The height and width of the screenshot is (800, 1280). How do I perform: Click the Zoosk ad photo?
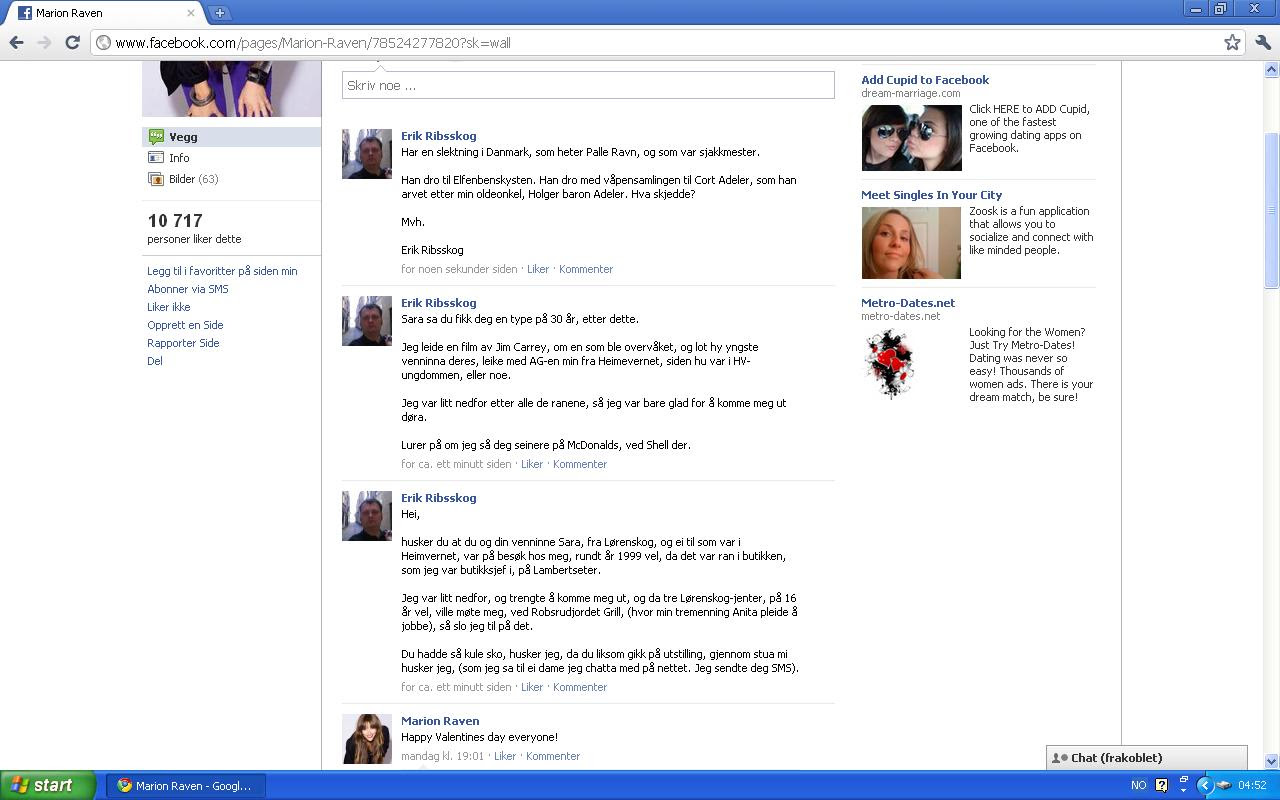click(911, 243)
